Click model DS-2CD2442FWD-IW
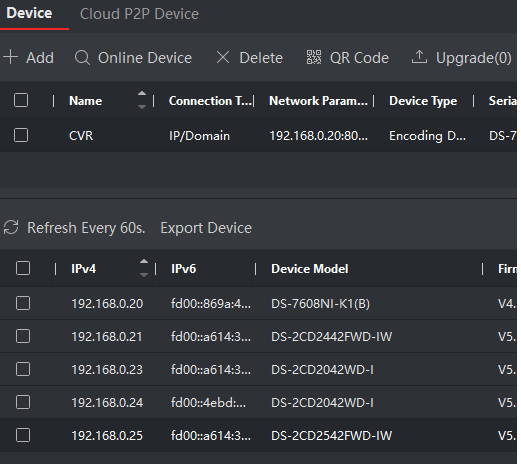 [332, 337]
